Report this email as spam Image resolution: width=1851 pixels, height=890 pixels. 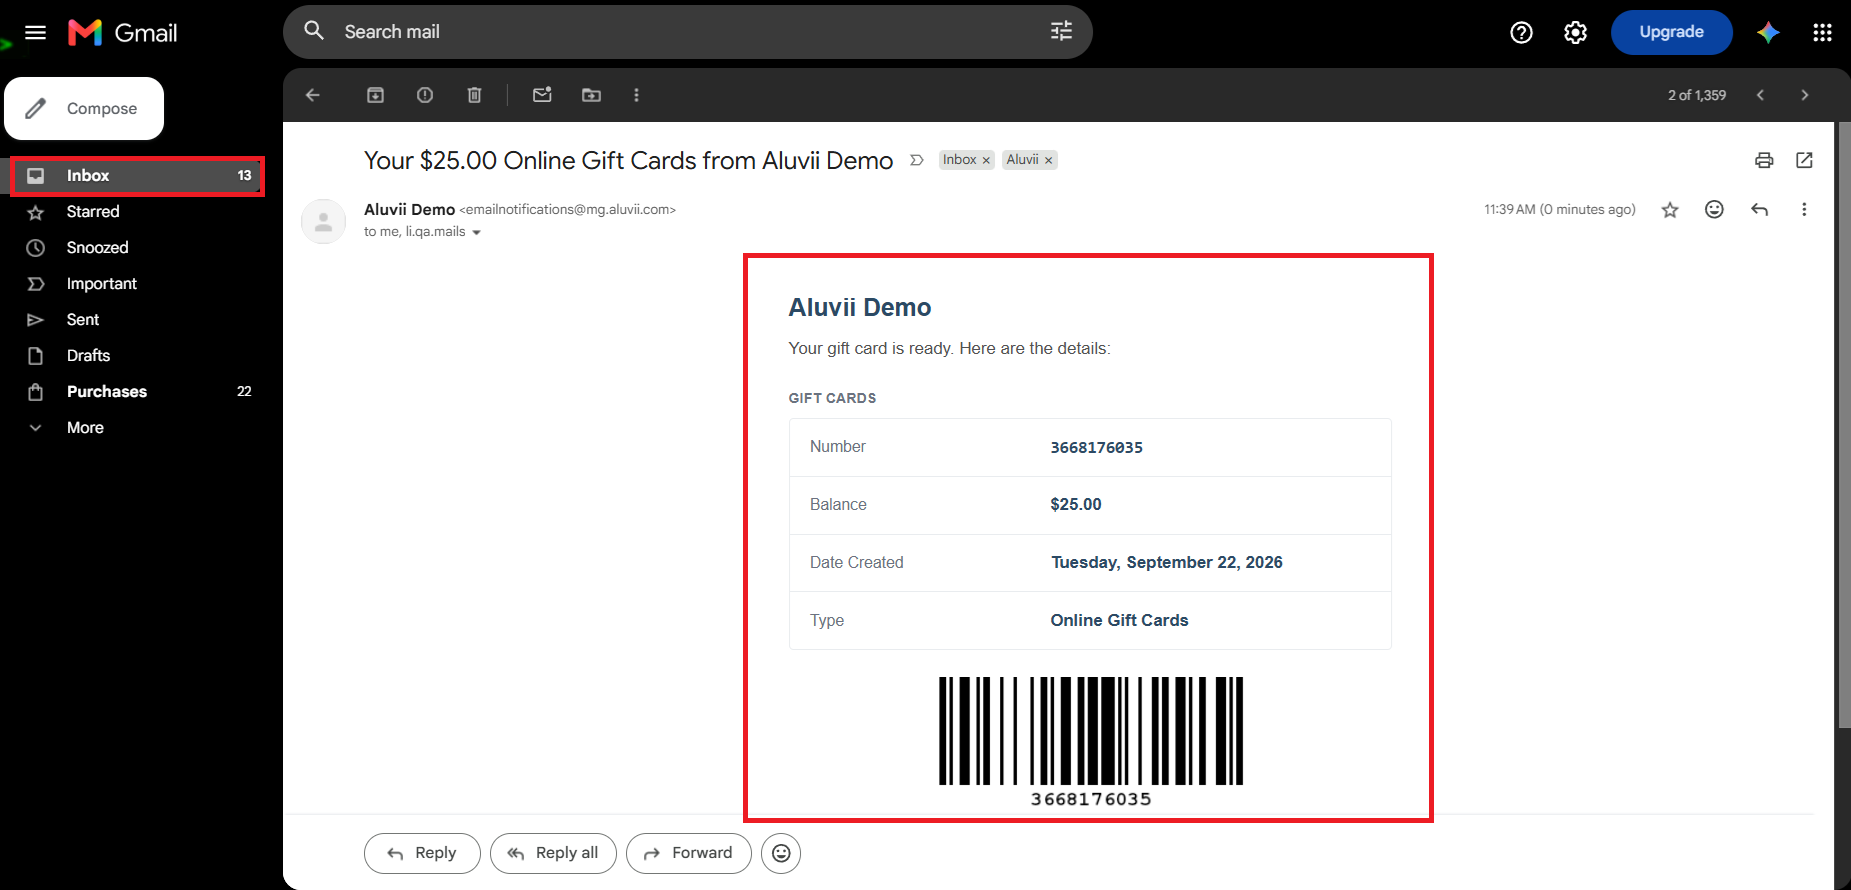(425, 95)
